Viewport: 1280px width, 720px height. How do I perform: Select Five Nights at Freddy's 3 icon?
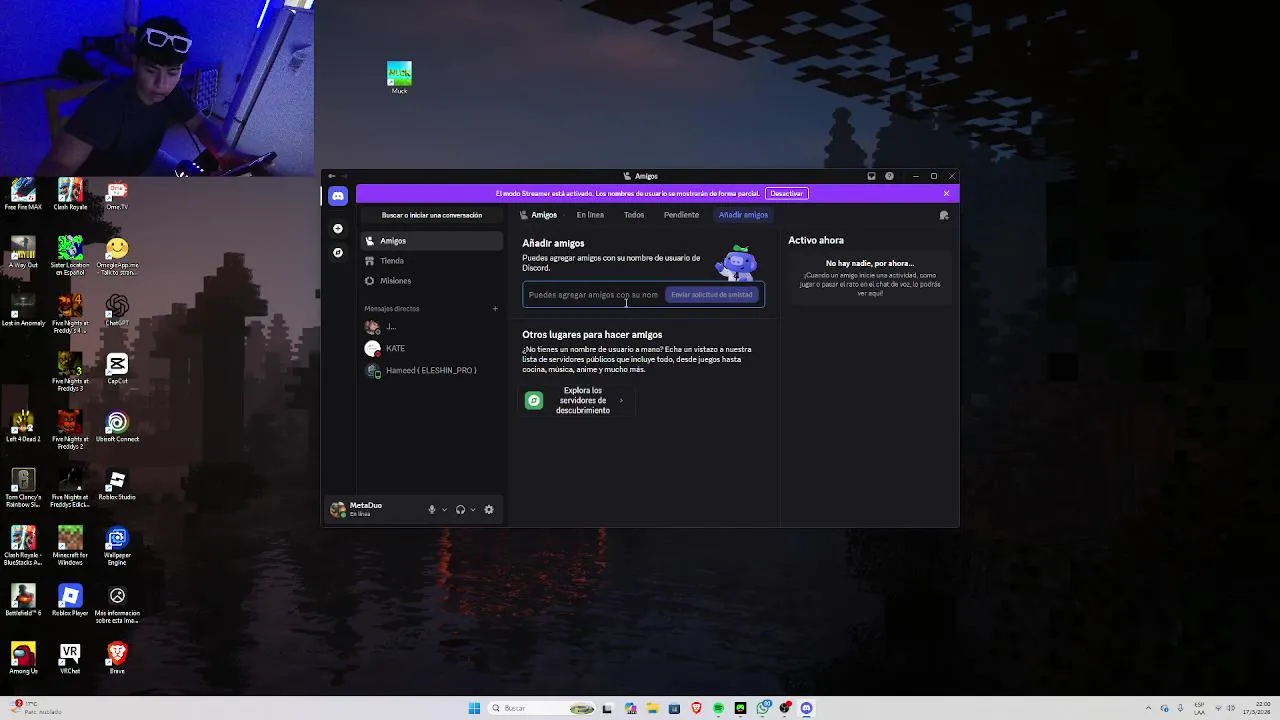pyautogui.click(x=70, y=371)
